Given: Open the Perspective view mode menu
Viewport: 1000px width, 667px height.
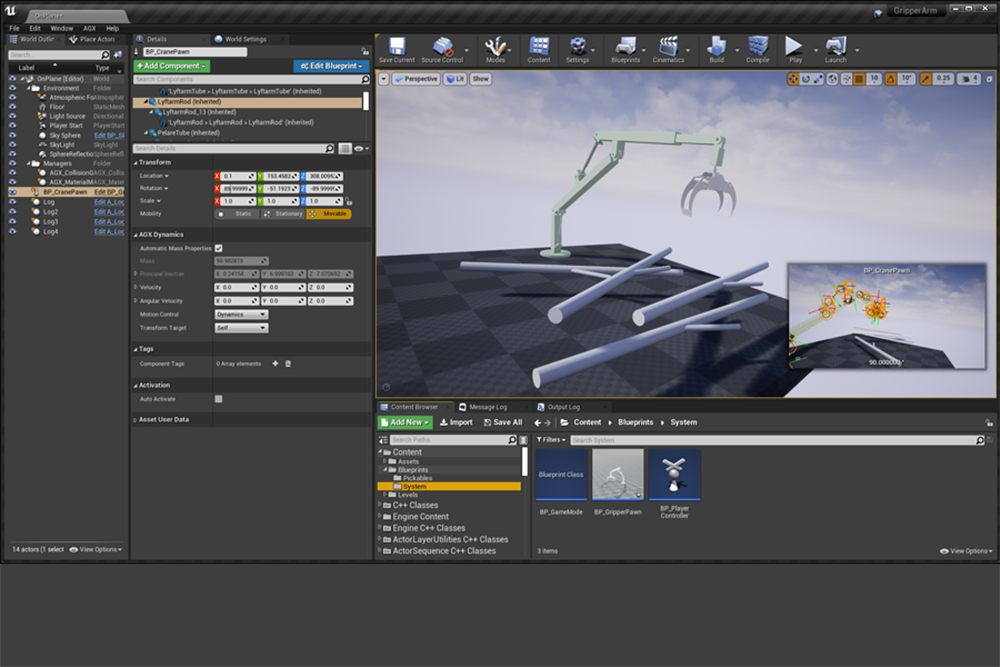Looking at the screenshot, I should pyautogui.click(x=415, y=79).
